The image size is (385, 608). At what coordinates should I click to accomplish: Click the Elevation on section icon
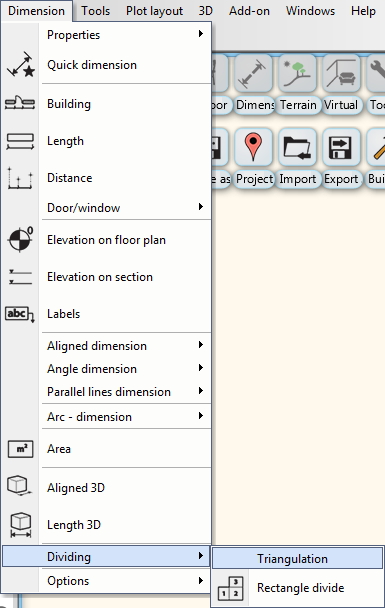[x=20, y=277]
